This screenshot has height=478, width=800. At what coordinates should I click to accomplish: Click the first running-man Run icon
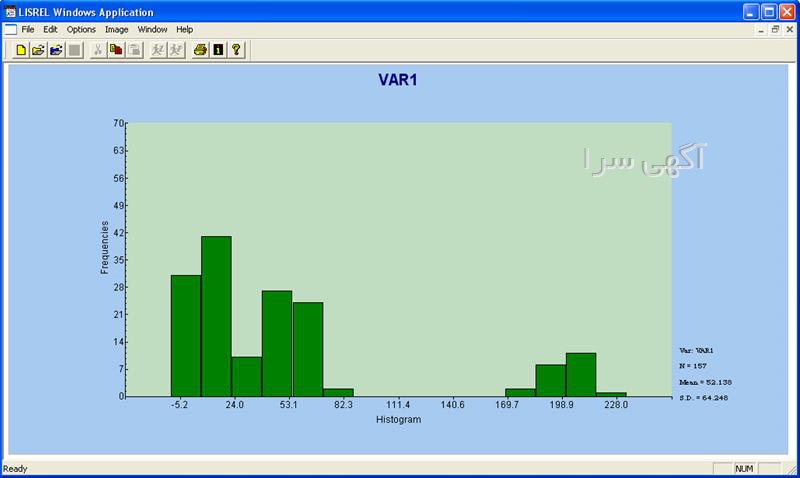[x=158, y=50]
